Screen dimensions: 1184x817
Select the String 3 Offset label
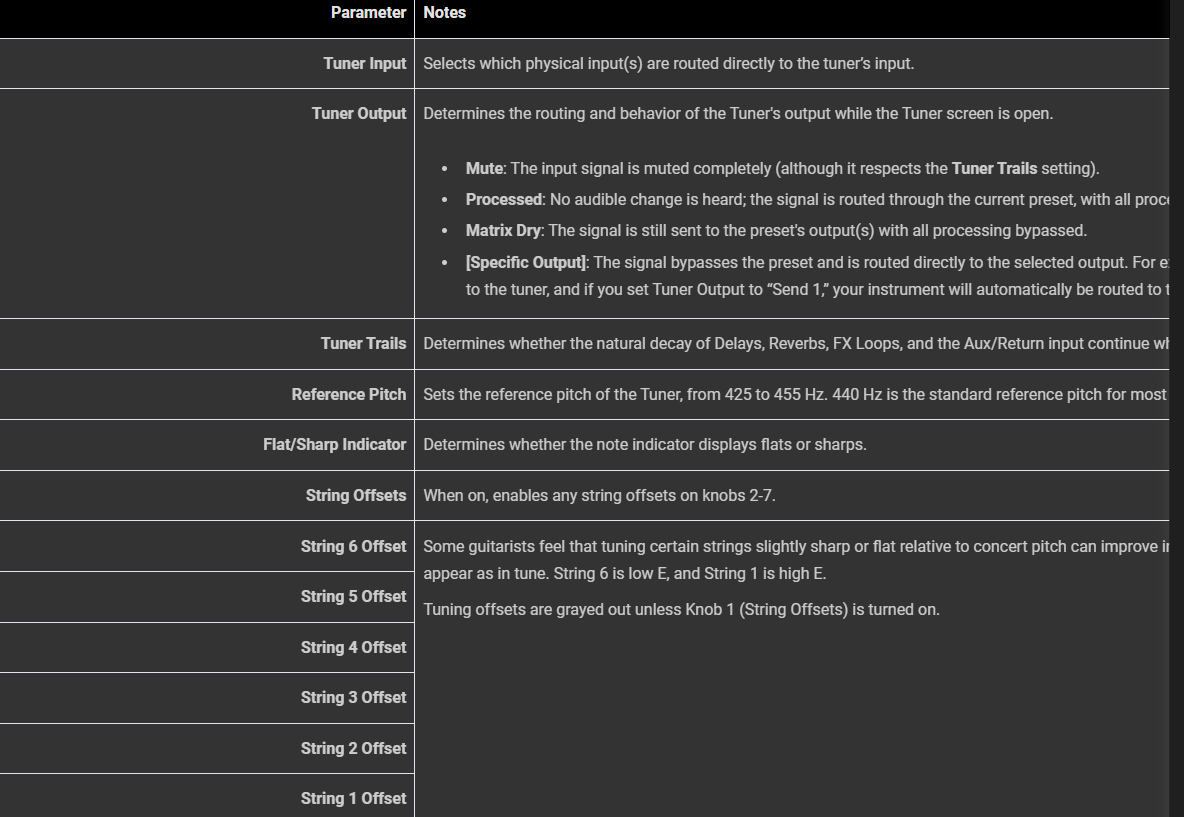[x=353, y=697]
